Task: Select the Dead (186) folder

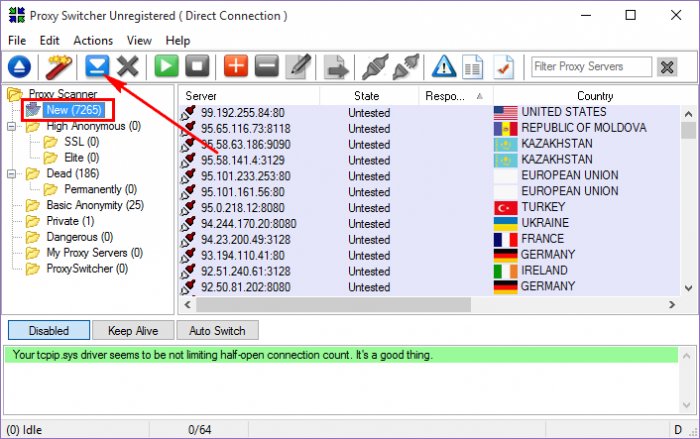Action: point(73,173)
